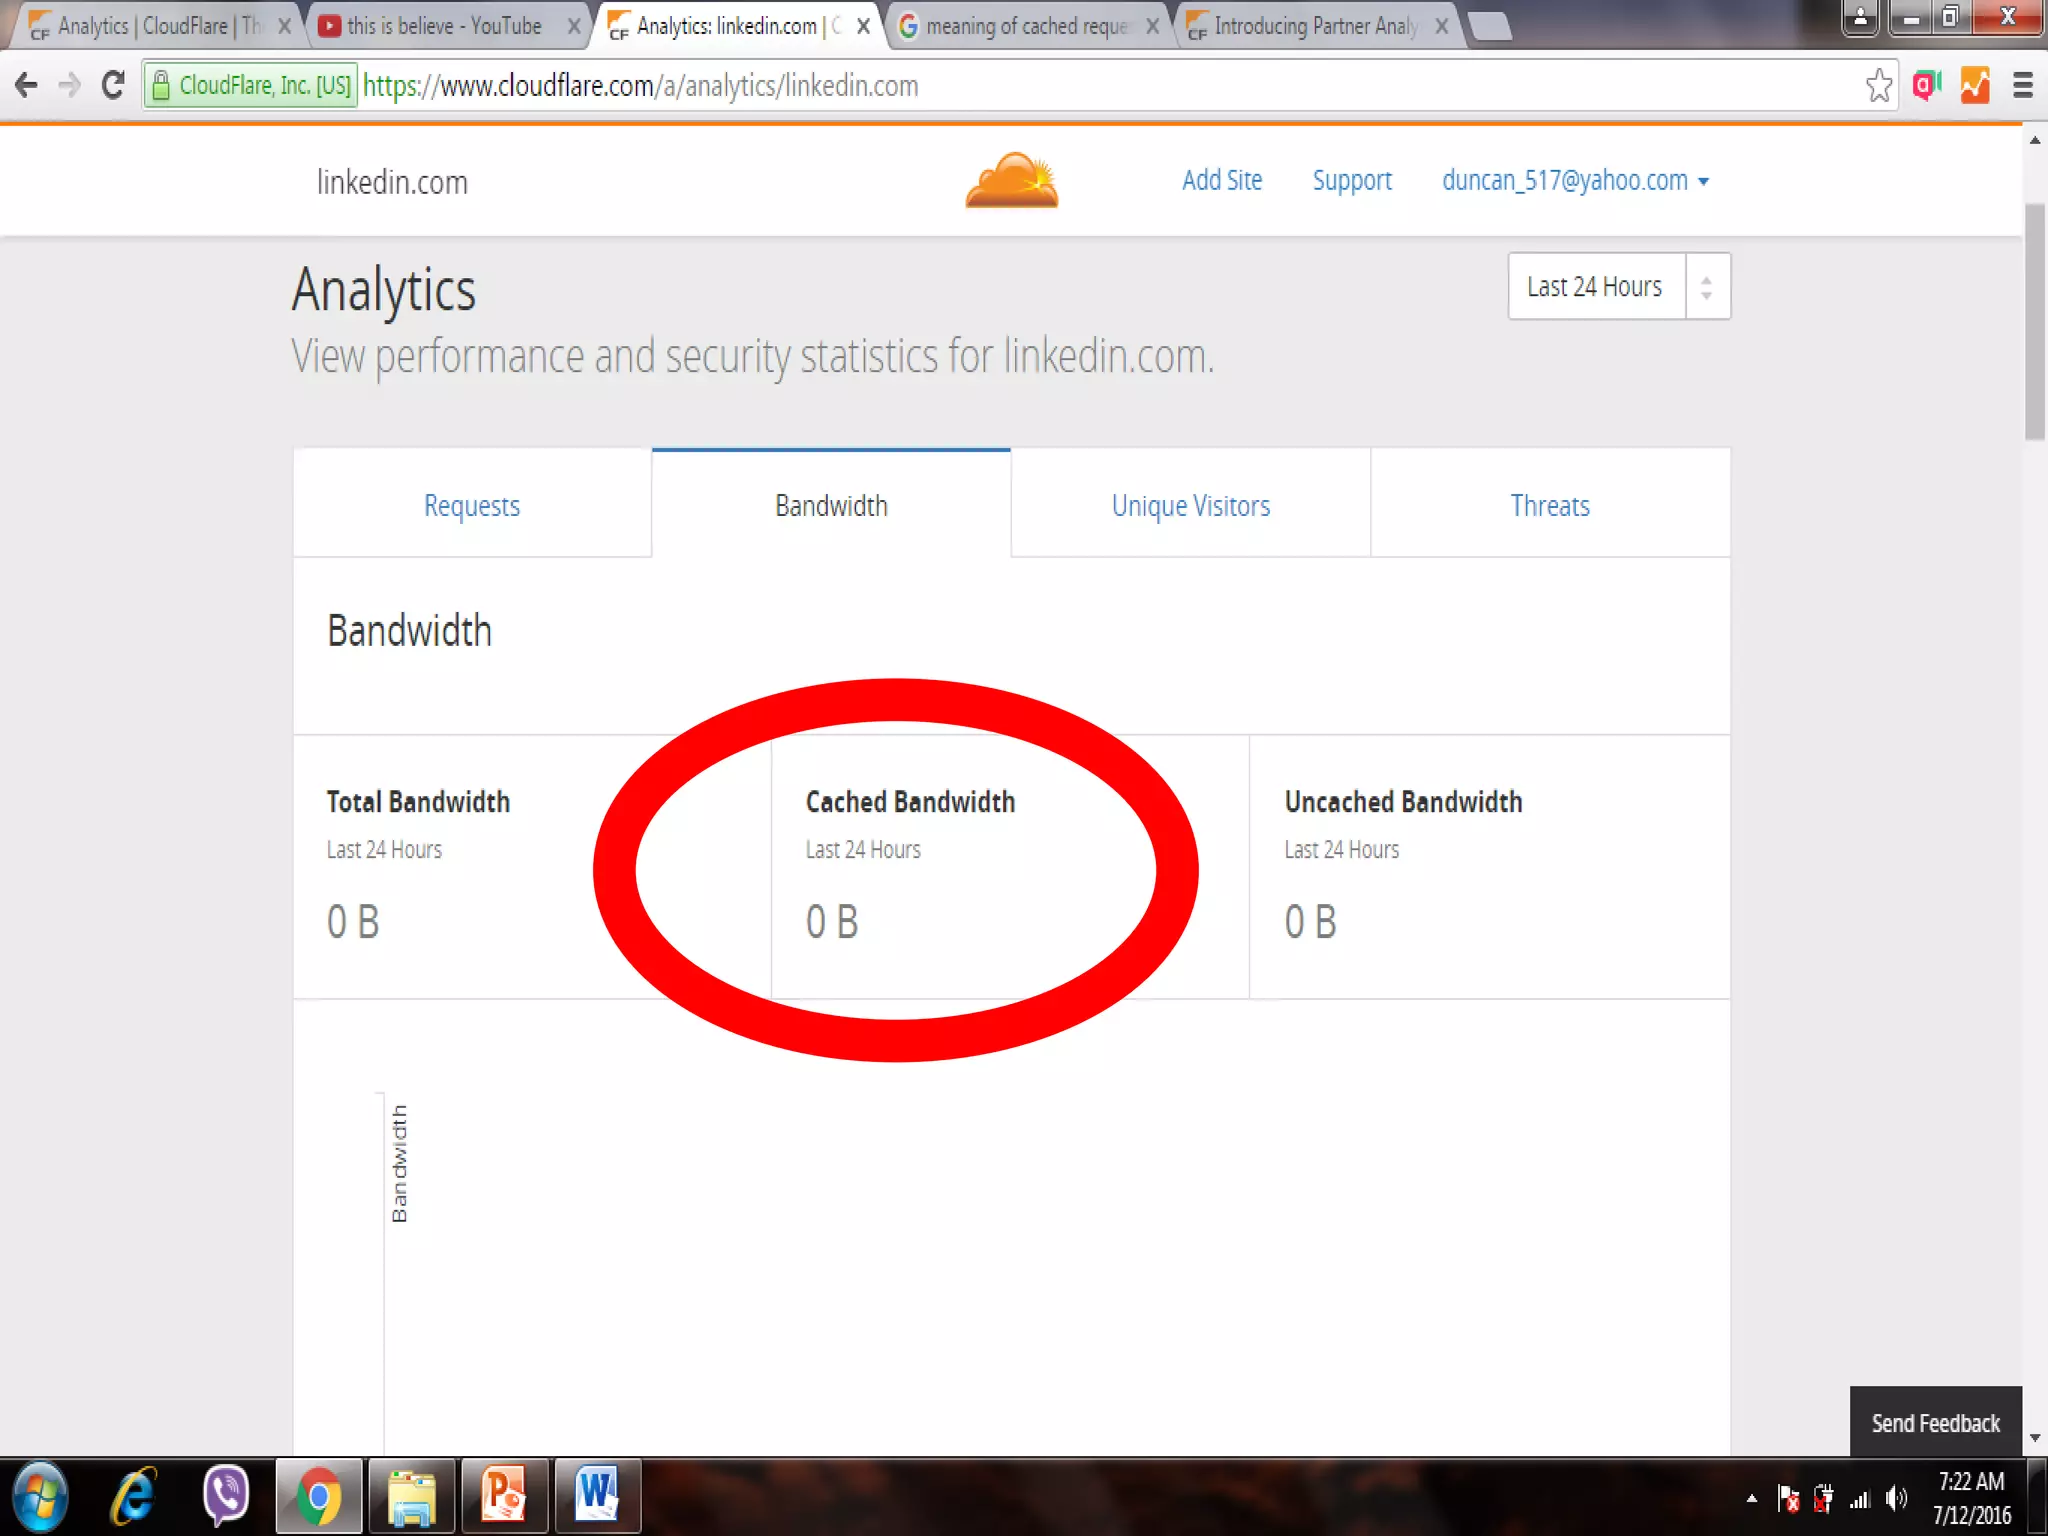Open the Support link
2048x1536 pixels.
pyautogui.click(x=1351, y=181)
